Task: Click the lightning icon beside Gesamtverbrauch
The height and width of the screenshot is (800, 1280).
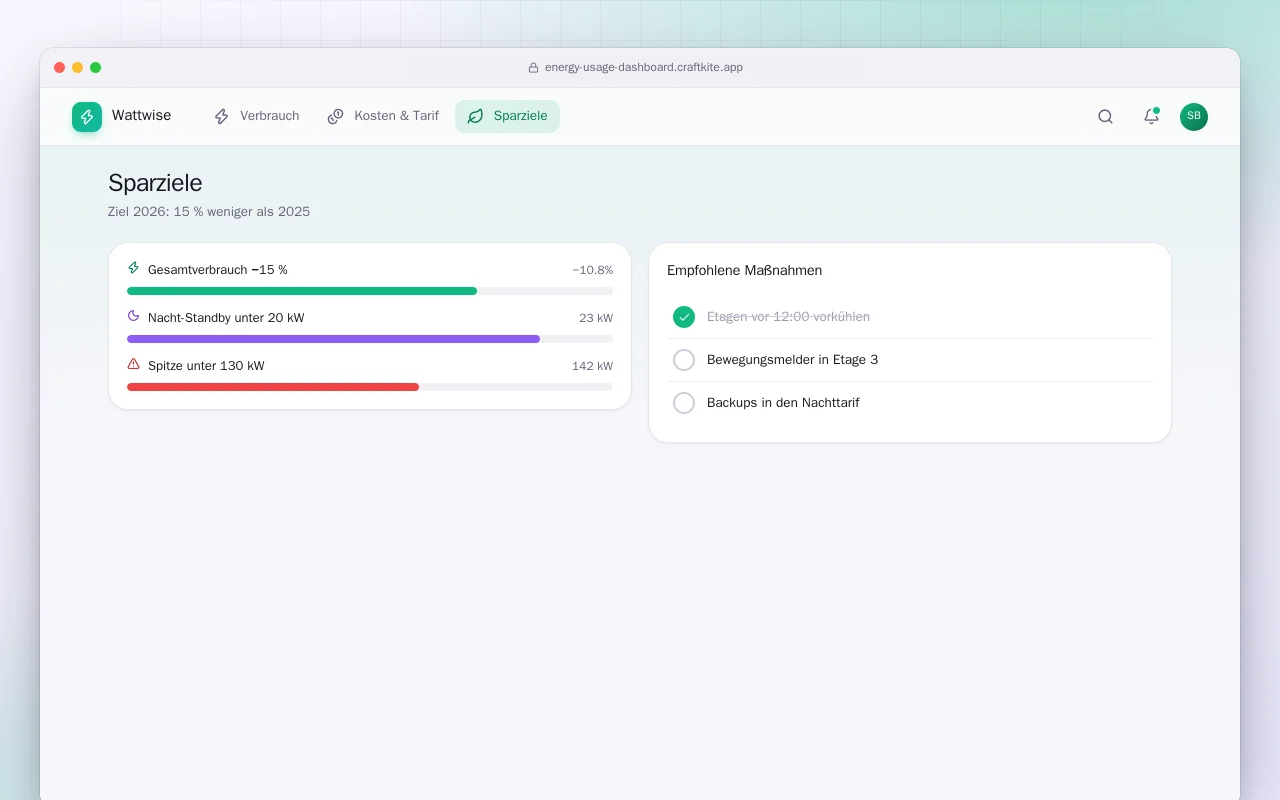Action: pos(134,268)
